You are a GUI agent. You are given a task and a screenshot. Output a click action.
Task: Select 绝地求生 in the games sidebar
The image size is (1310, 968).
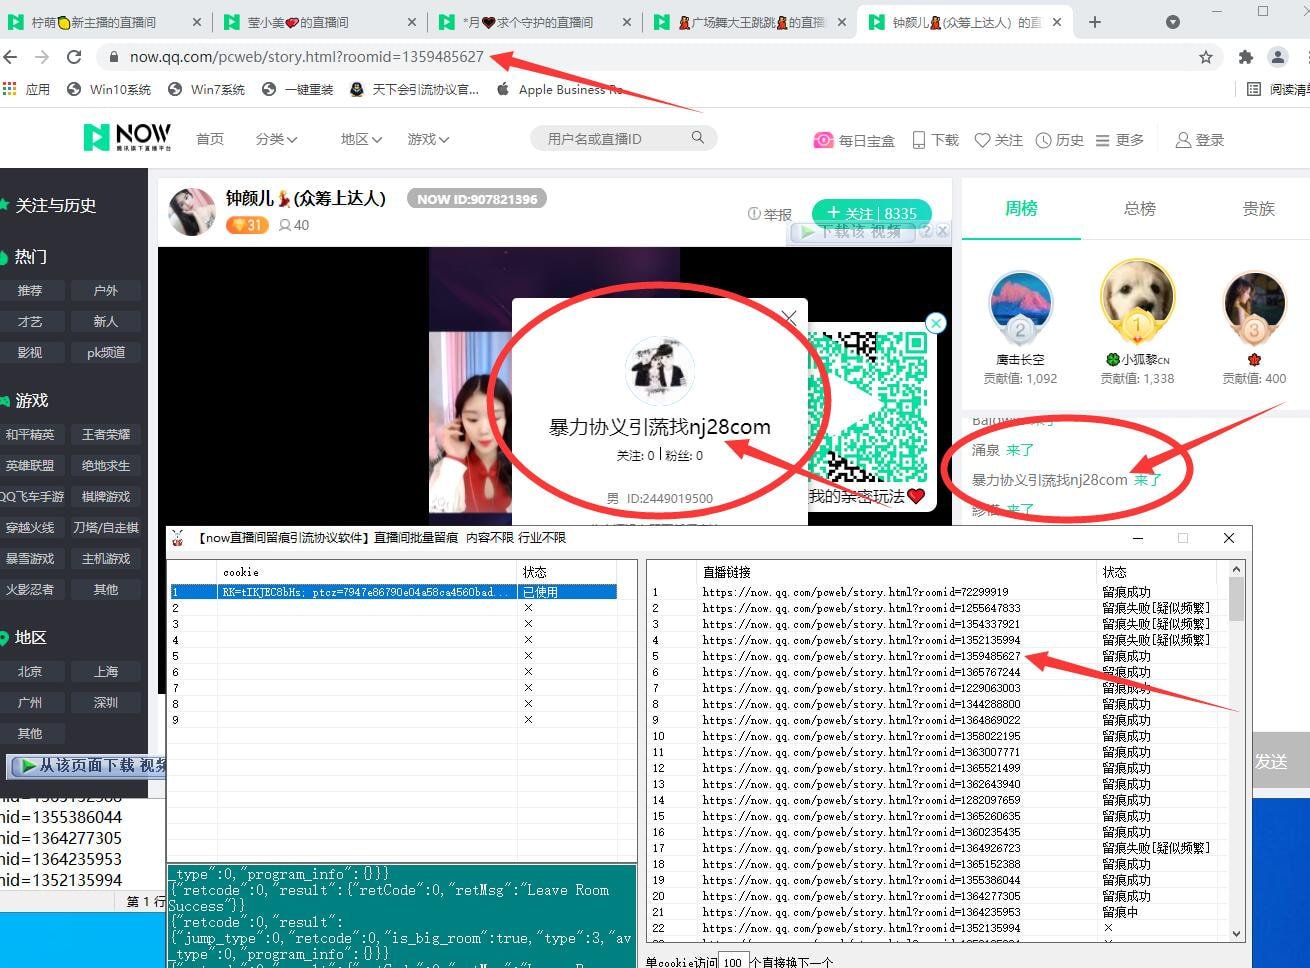point(105,465)
